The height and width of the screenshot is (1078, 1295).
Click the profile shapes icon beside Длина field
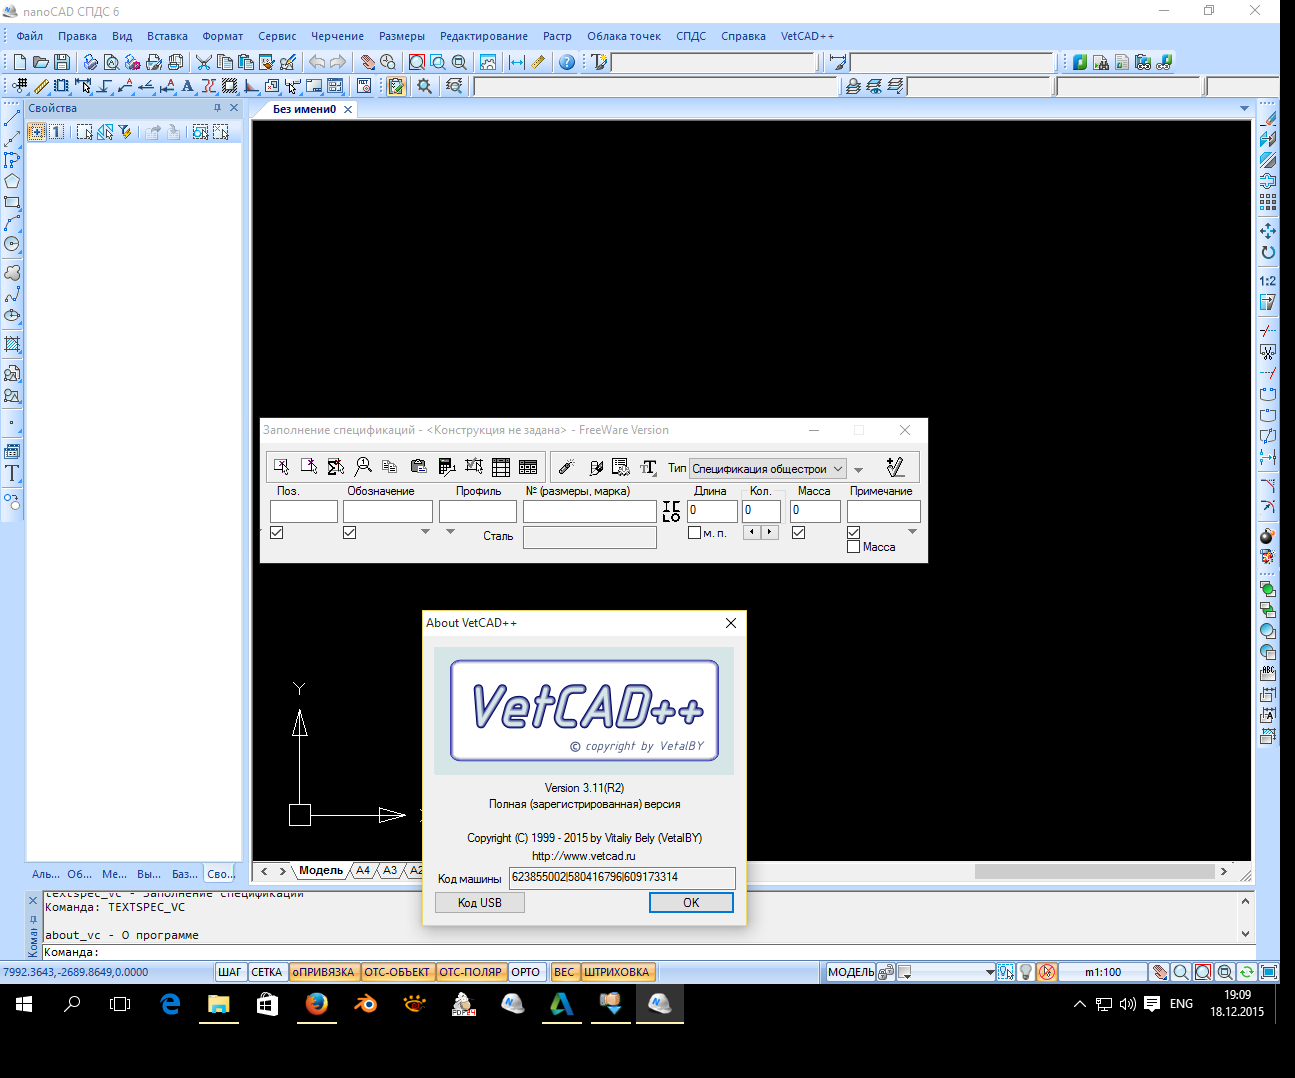point(671,511)
